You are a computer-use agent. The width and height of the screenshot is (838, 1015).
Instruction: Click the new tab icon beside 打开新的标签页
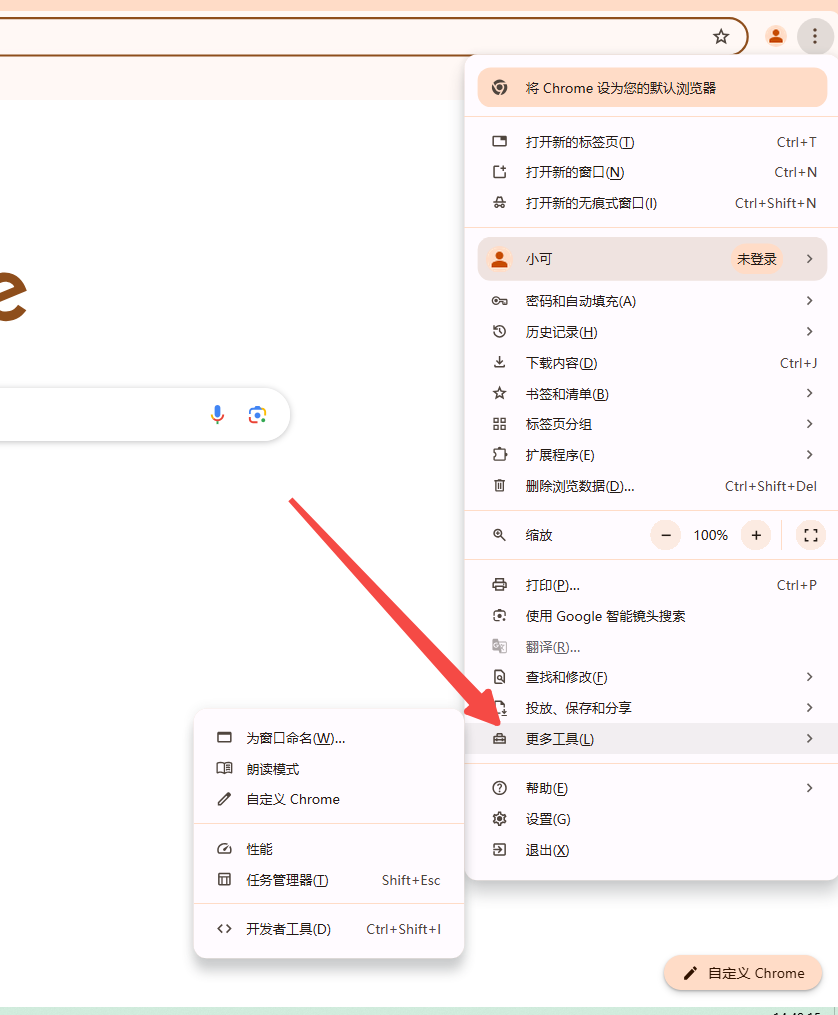(x=500, y=142)
